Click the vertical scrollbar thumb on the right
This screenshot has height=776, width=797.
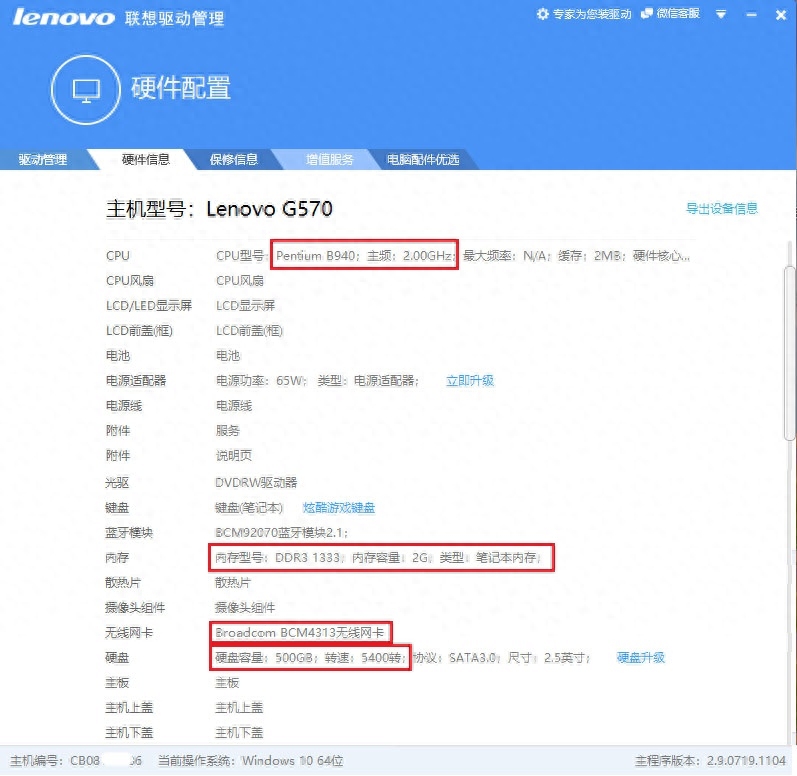pyautogui.click(x=789, y=352)
